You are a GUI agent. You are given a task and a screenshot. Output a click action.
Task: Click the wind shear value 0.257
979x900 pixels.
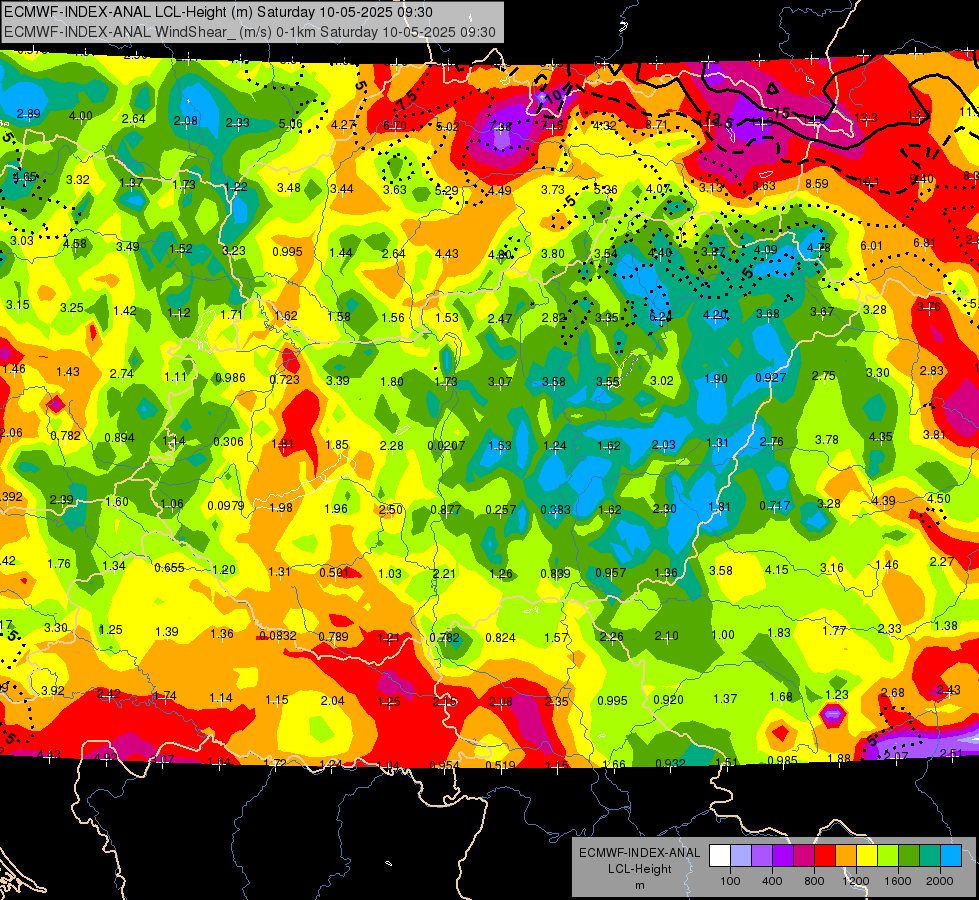[501, 510]
